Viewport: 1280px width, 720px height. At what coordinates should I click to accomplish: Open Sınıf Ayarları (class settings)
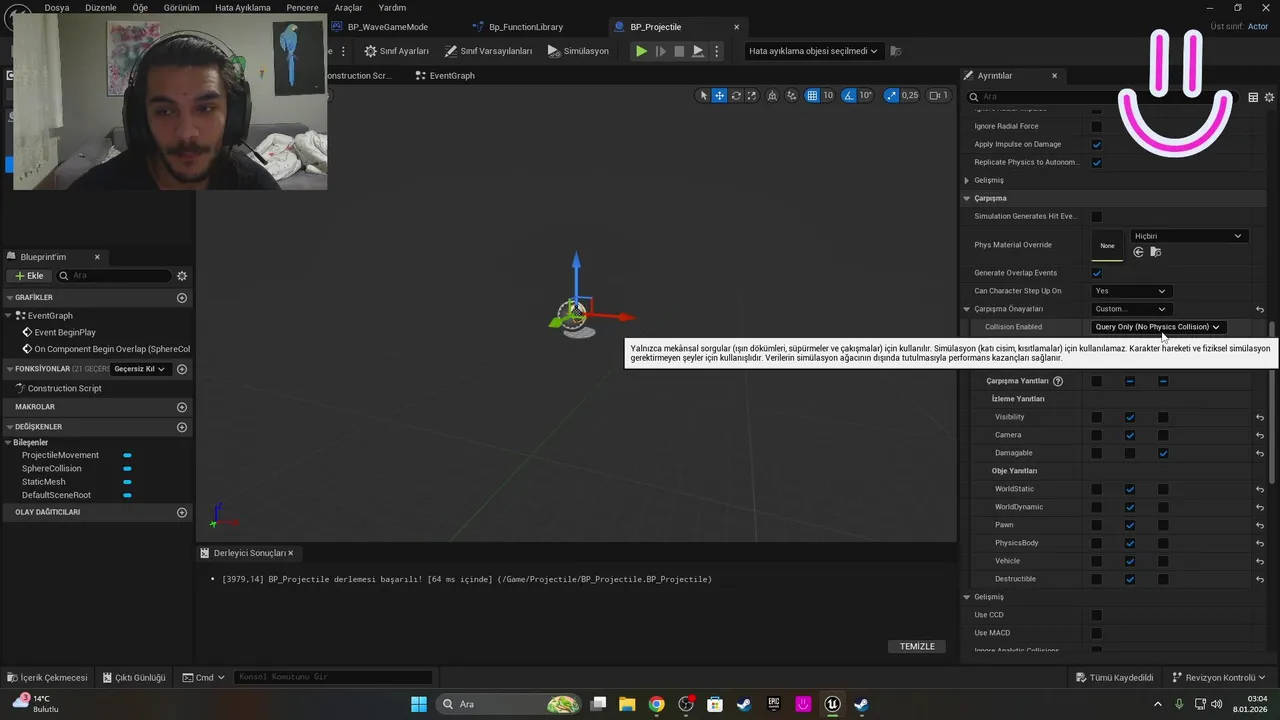(397, 51)
